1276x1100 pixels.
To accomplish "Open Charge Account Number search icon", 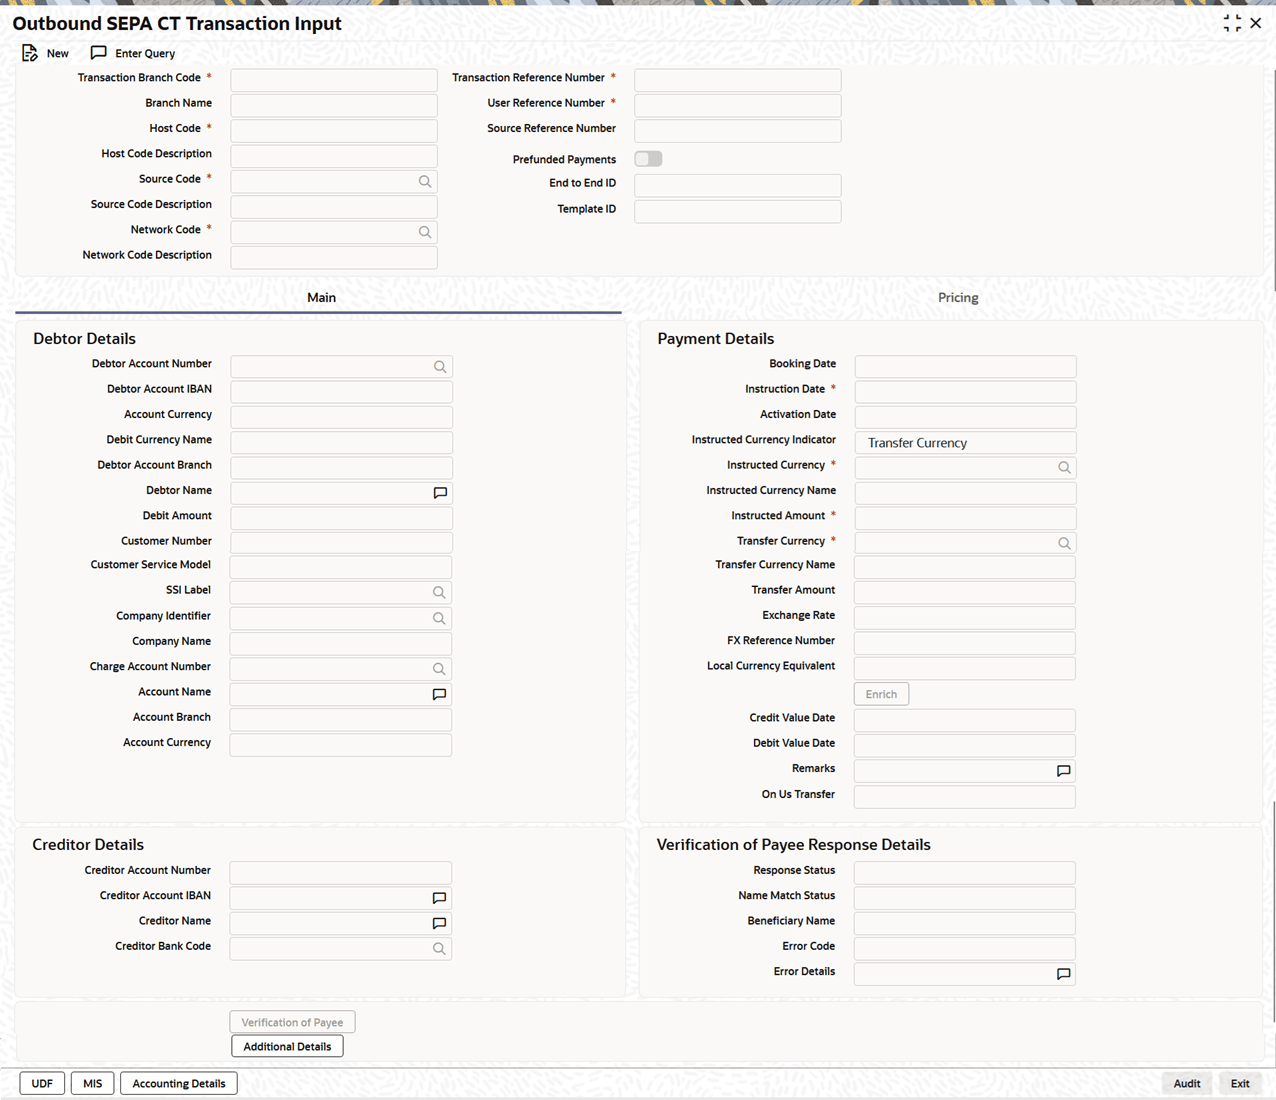I will pos(439,669).
